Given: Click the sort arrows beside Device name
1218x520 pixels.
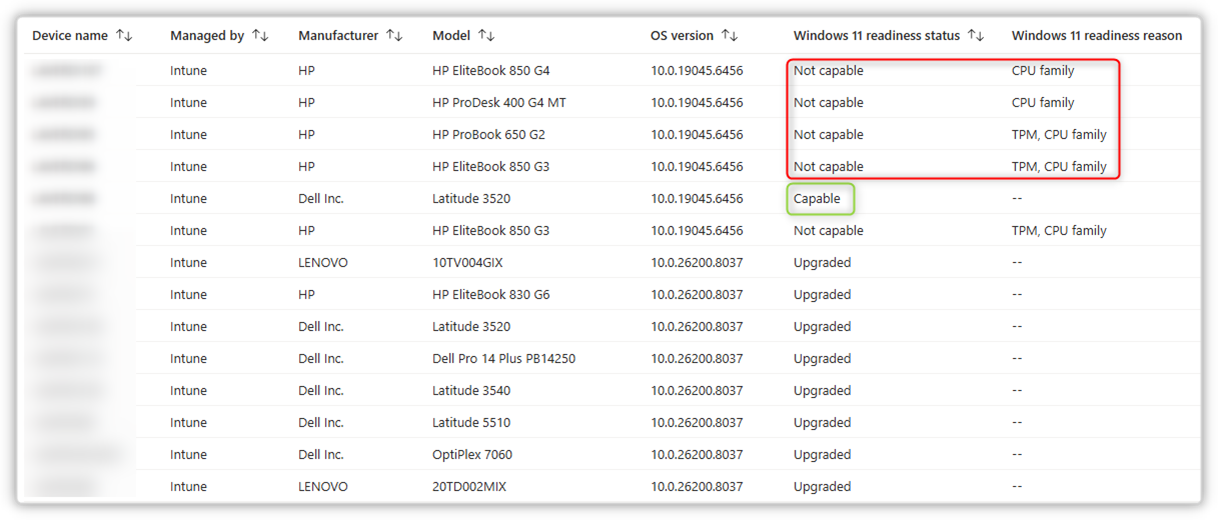Looking at the screenshot, I should pyautogui.click(x=124, y=36).
